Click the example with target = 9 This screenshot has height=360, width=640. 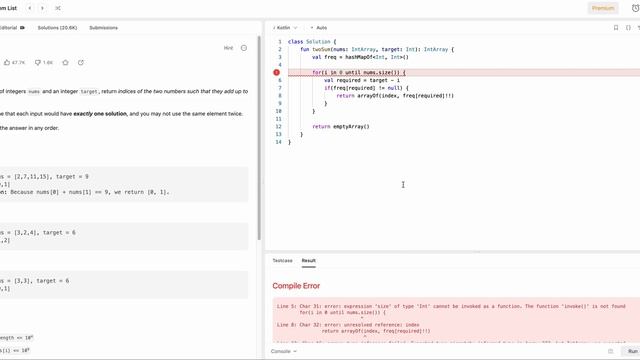click(x=124, y=184)
